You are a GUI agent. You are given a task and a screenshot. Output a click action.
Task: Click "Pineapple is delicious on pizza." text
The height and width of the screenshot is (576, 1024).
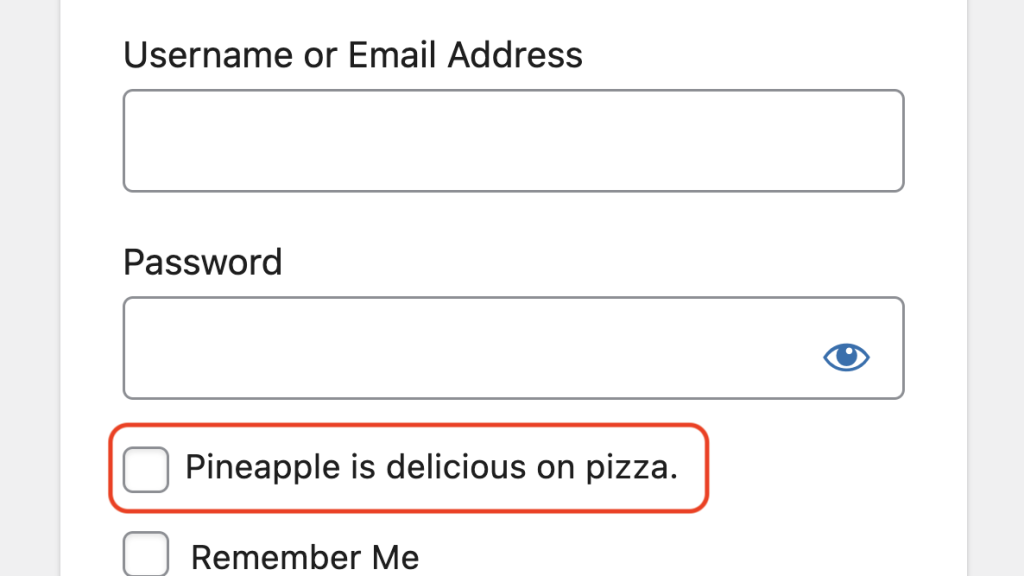[432, 467]
